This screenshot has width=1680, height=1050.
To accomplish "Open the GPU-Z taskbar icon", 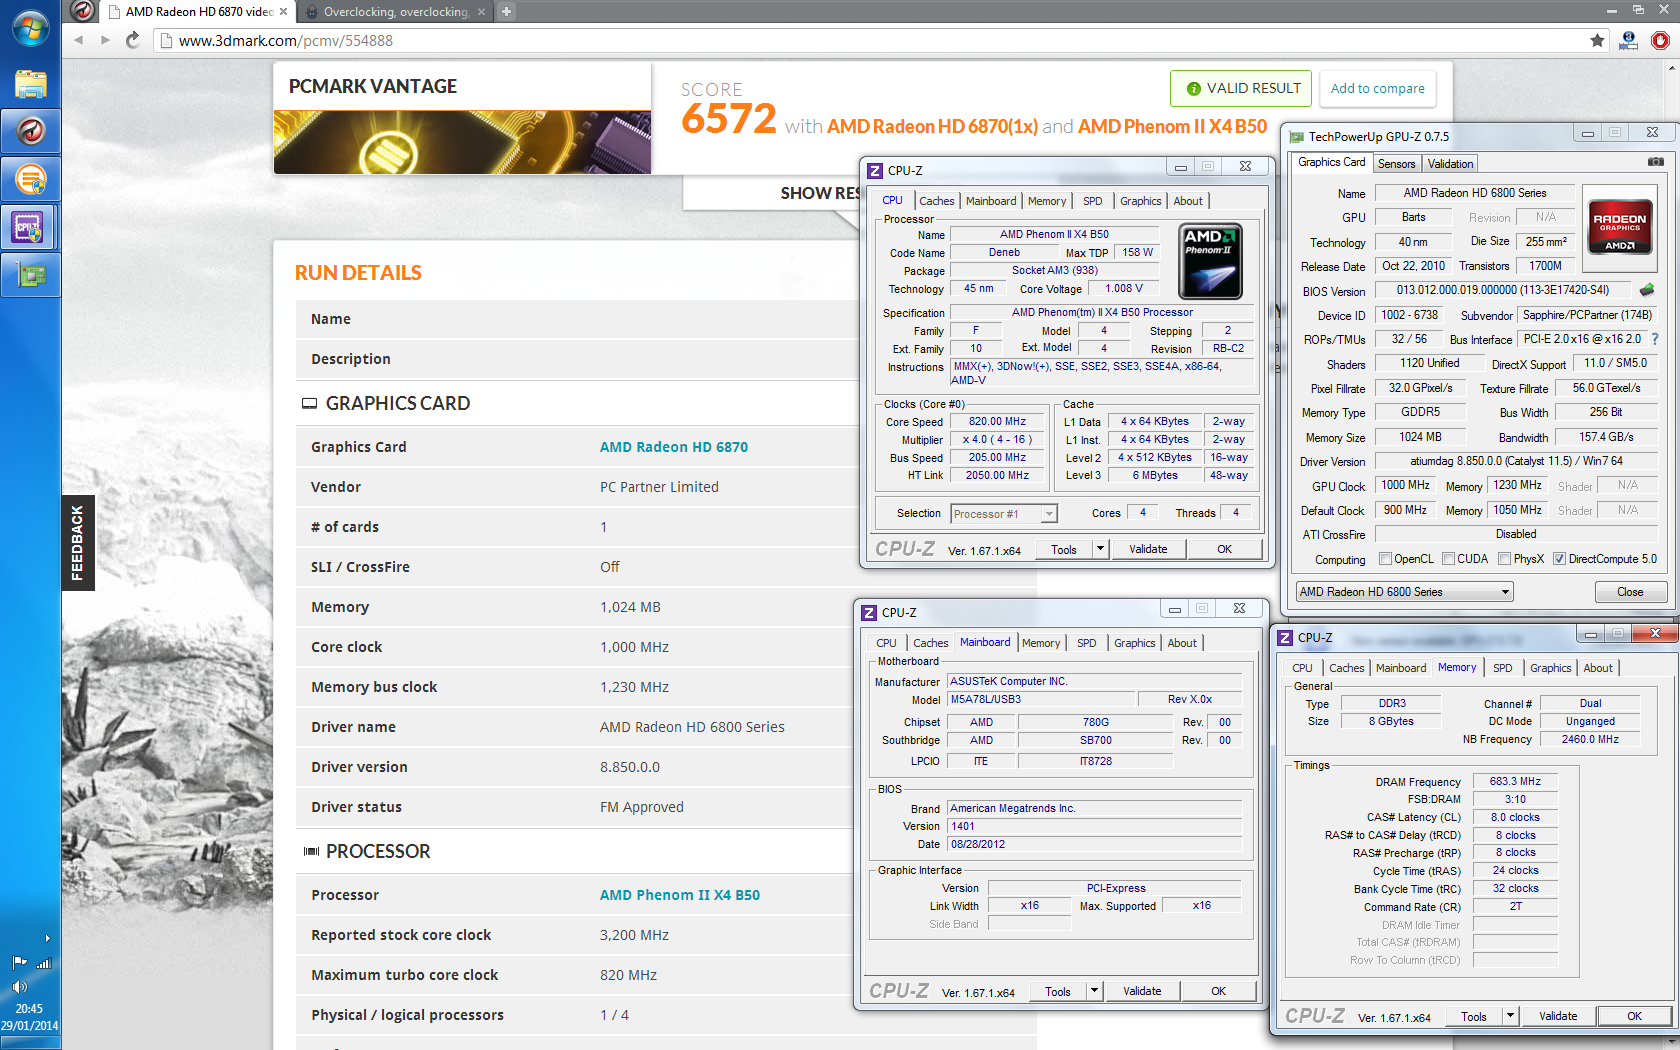I will [x=30, y=276].
